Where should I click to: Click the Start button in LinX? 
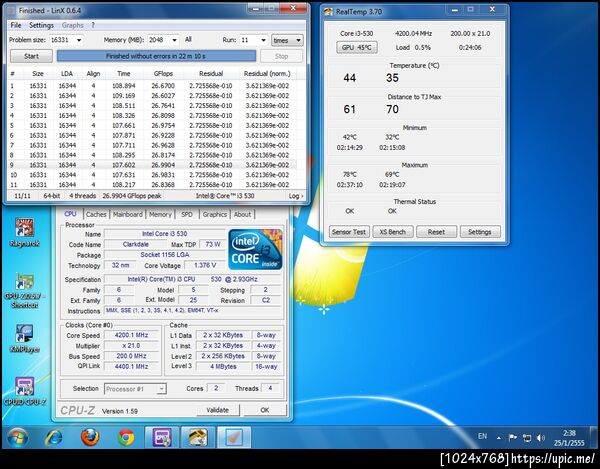click(x=31, y=56)
